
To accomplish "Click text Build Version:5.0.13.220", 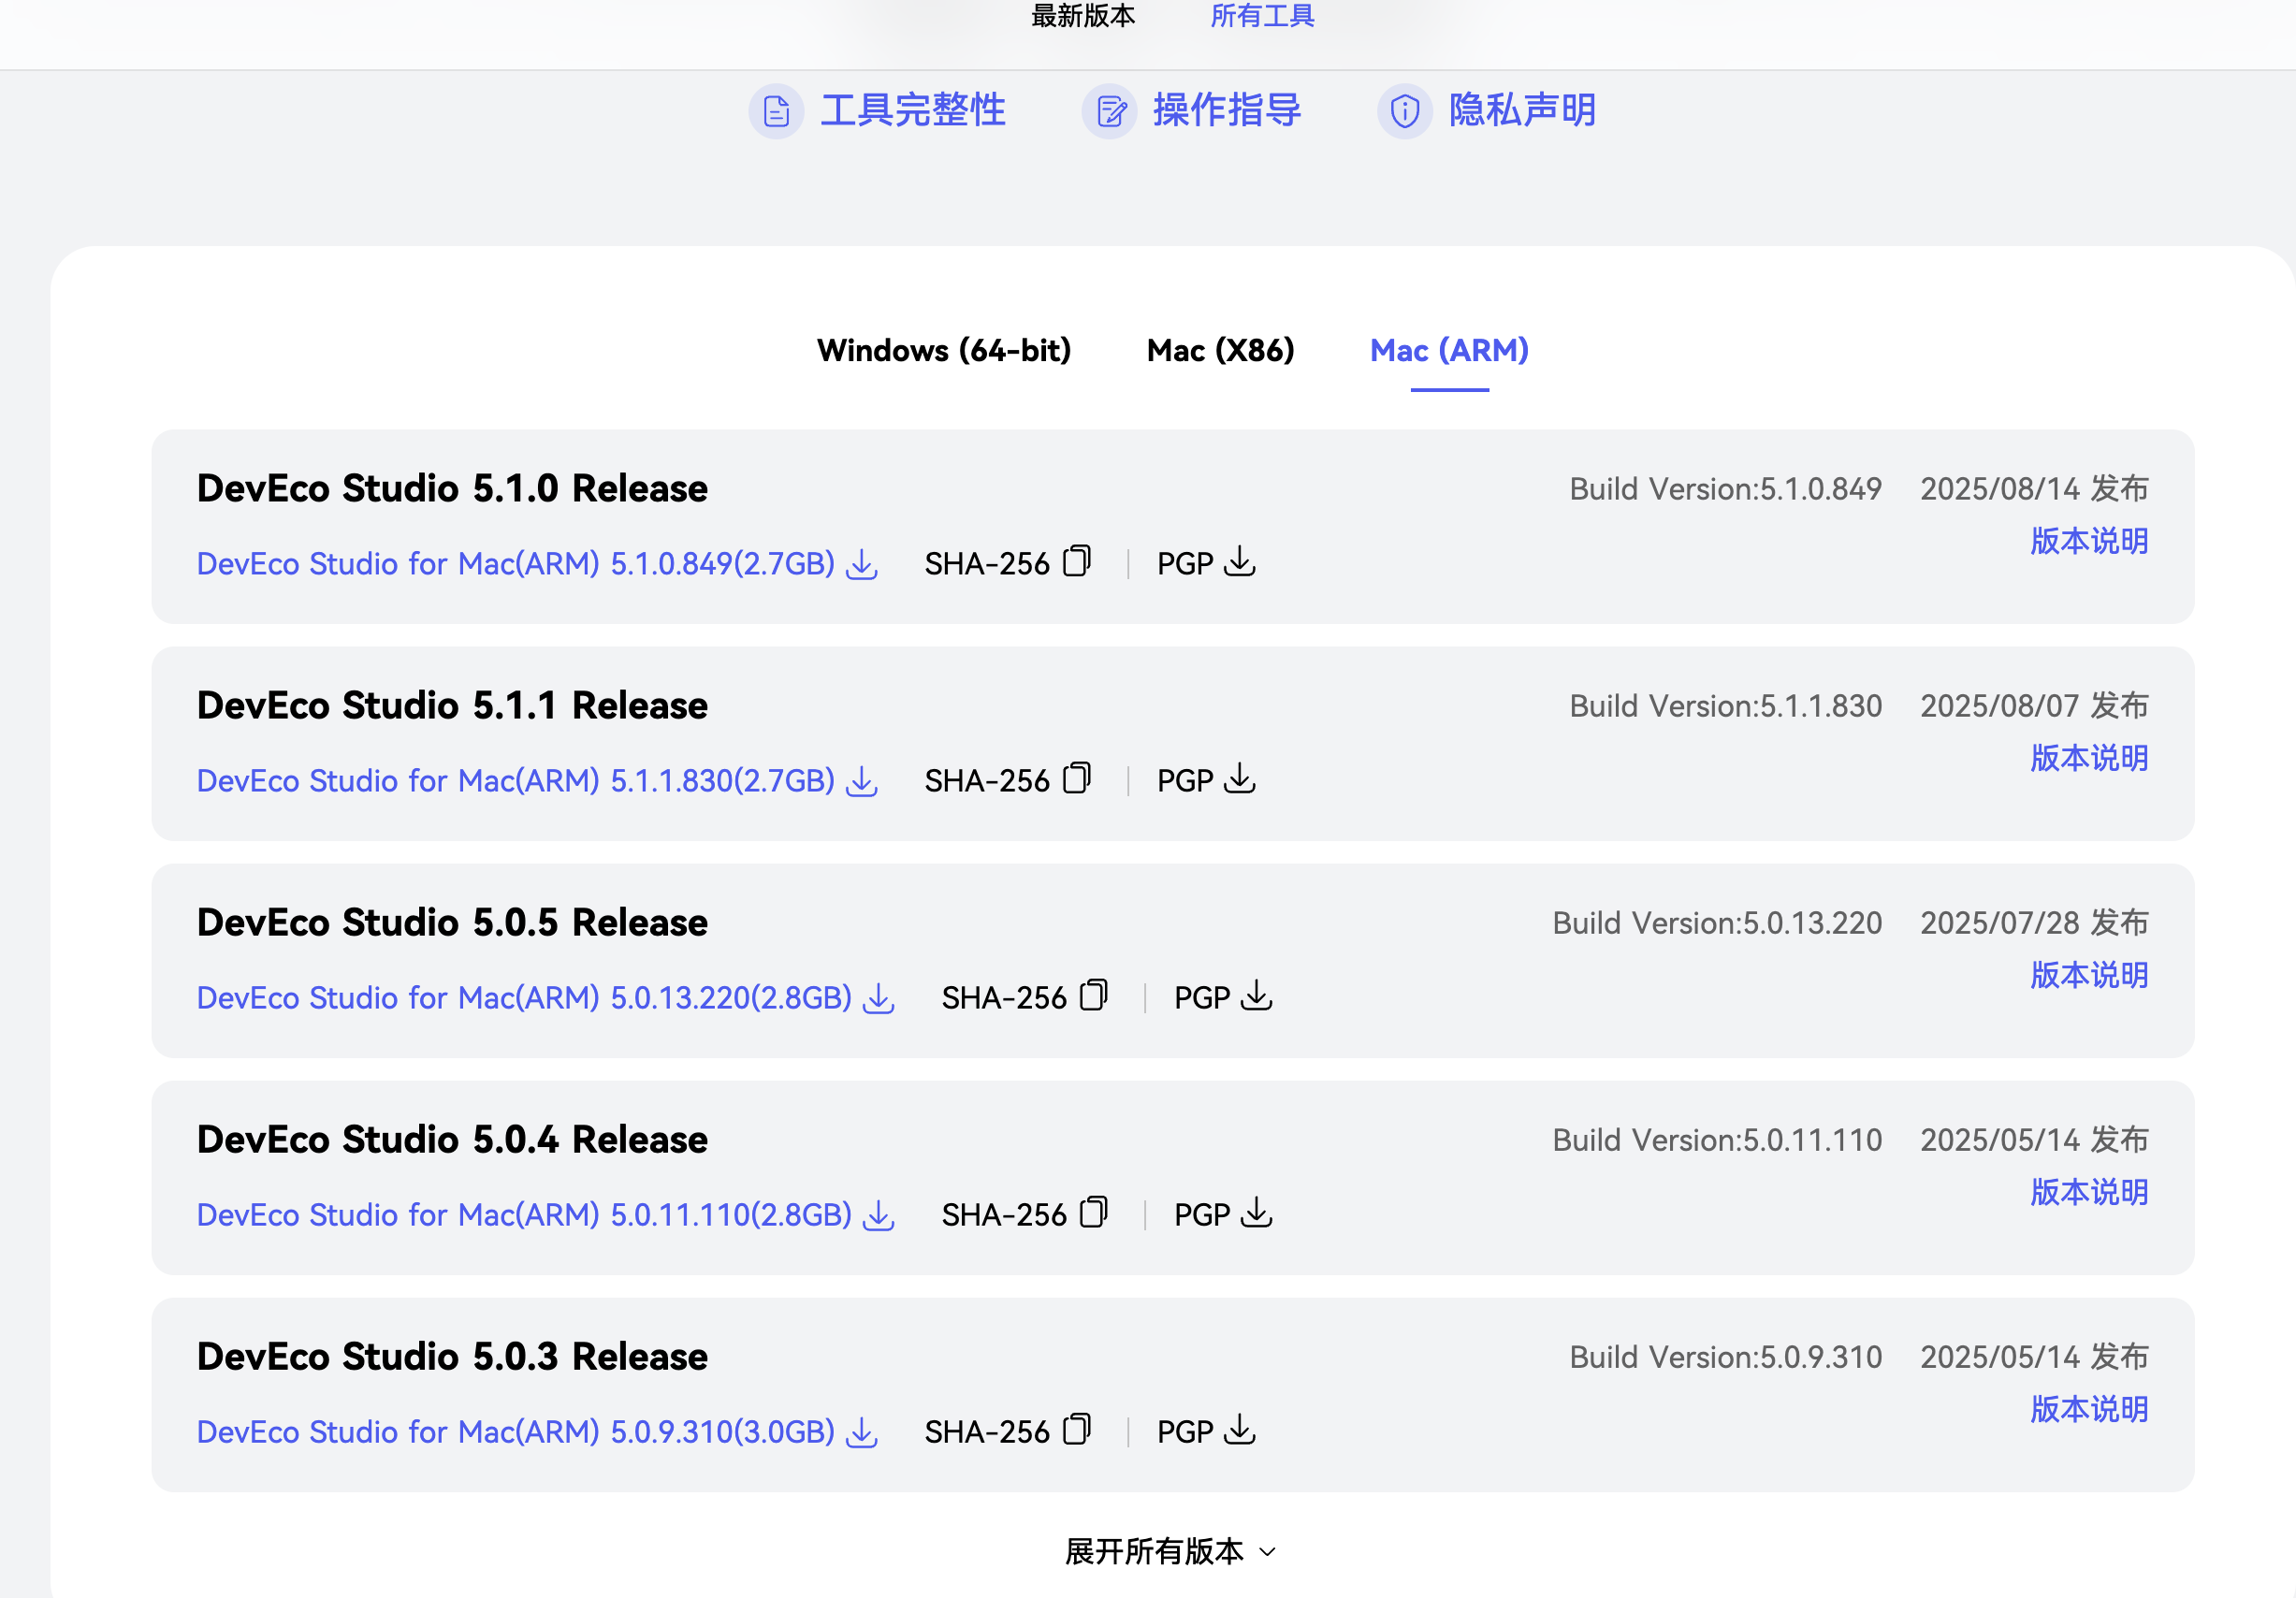I will tap(1717, 923).
